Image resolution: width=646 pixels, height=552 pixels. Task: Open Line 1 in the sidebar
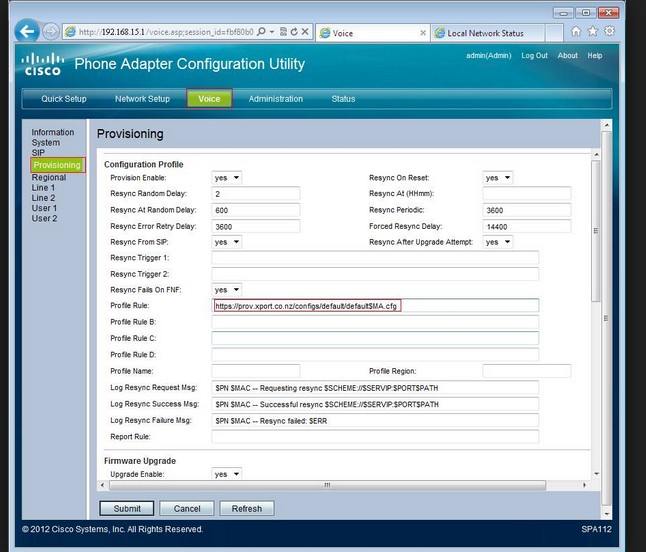[x=43, y=188]
